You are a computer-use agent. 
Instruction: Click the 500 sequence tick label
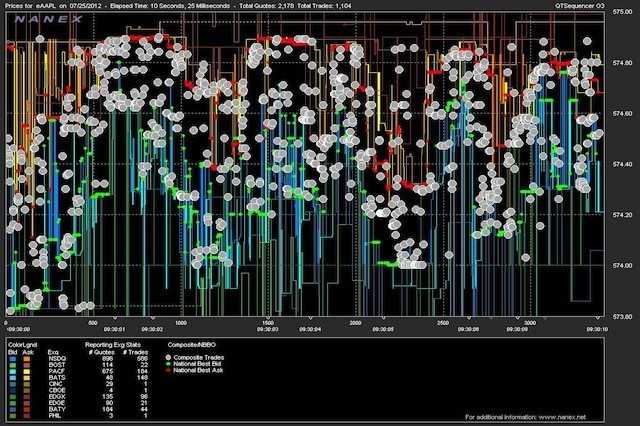pos(93,323)
